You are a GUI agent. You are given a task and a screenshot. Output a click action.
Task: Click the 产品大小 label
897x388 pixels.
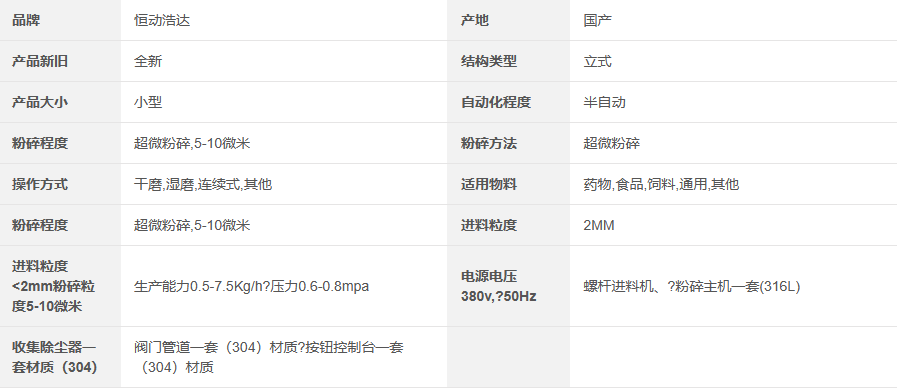[x=40, y=102]
